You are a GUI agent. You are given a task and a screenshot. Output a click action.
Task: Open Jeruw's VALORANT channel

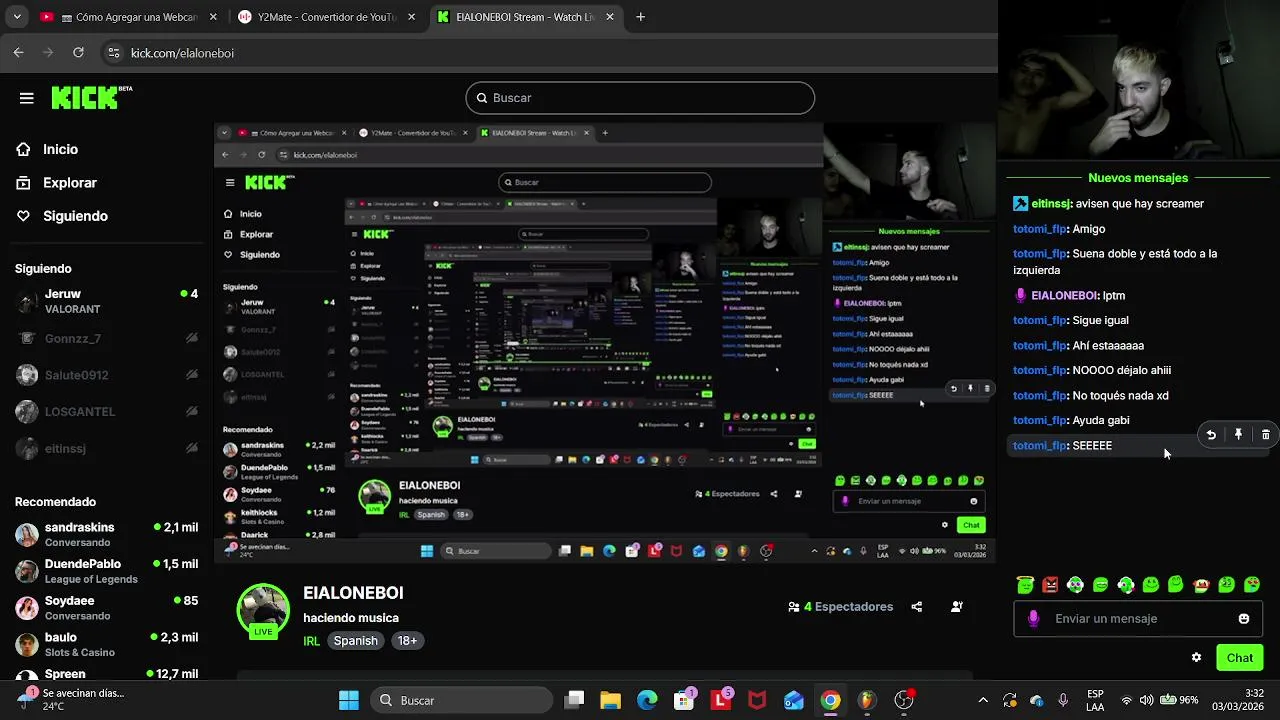106,301
